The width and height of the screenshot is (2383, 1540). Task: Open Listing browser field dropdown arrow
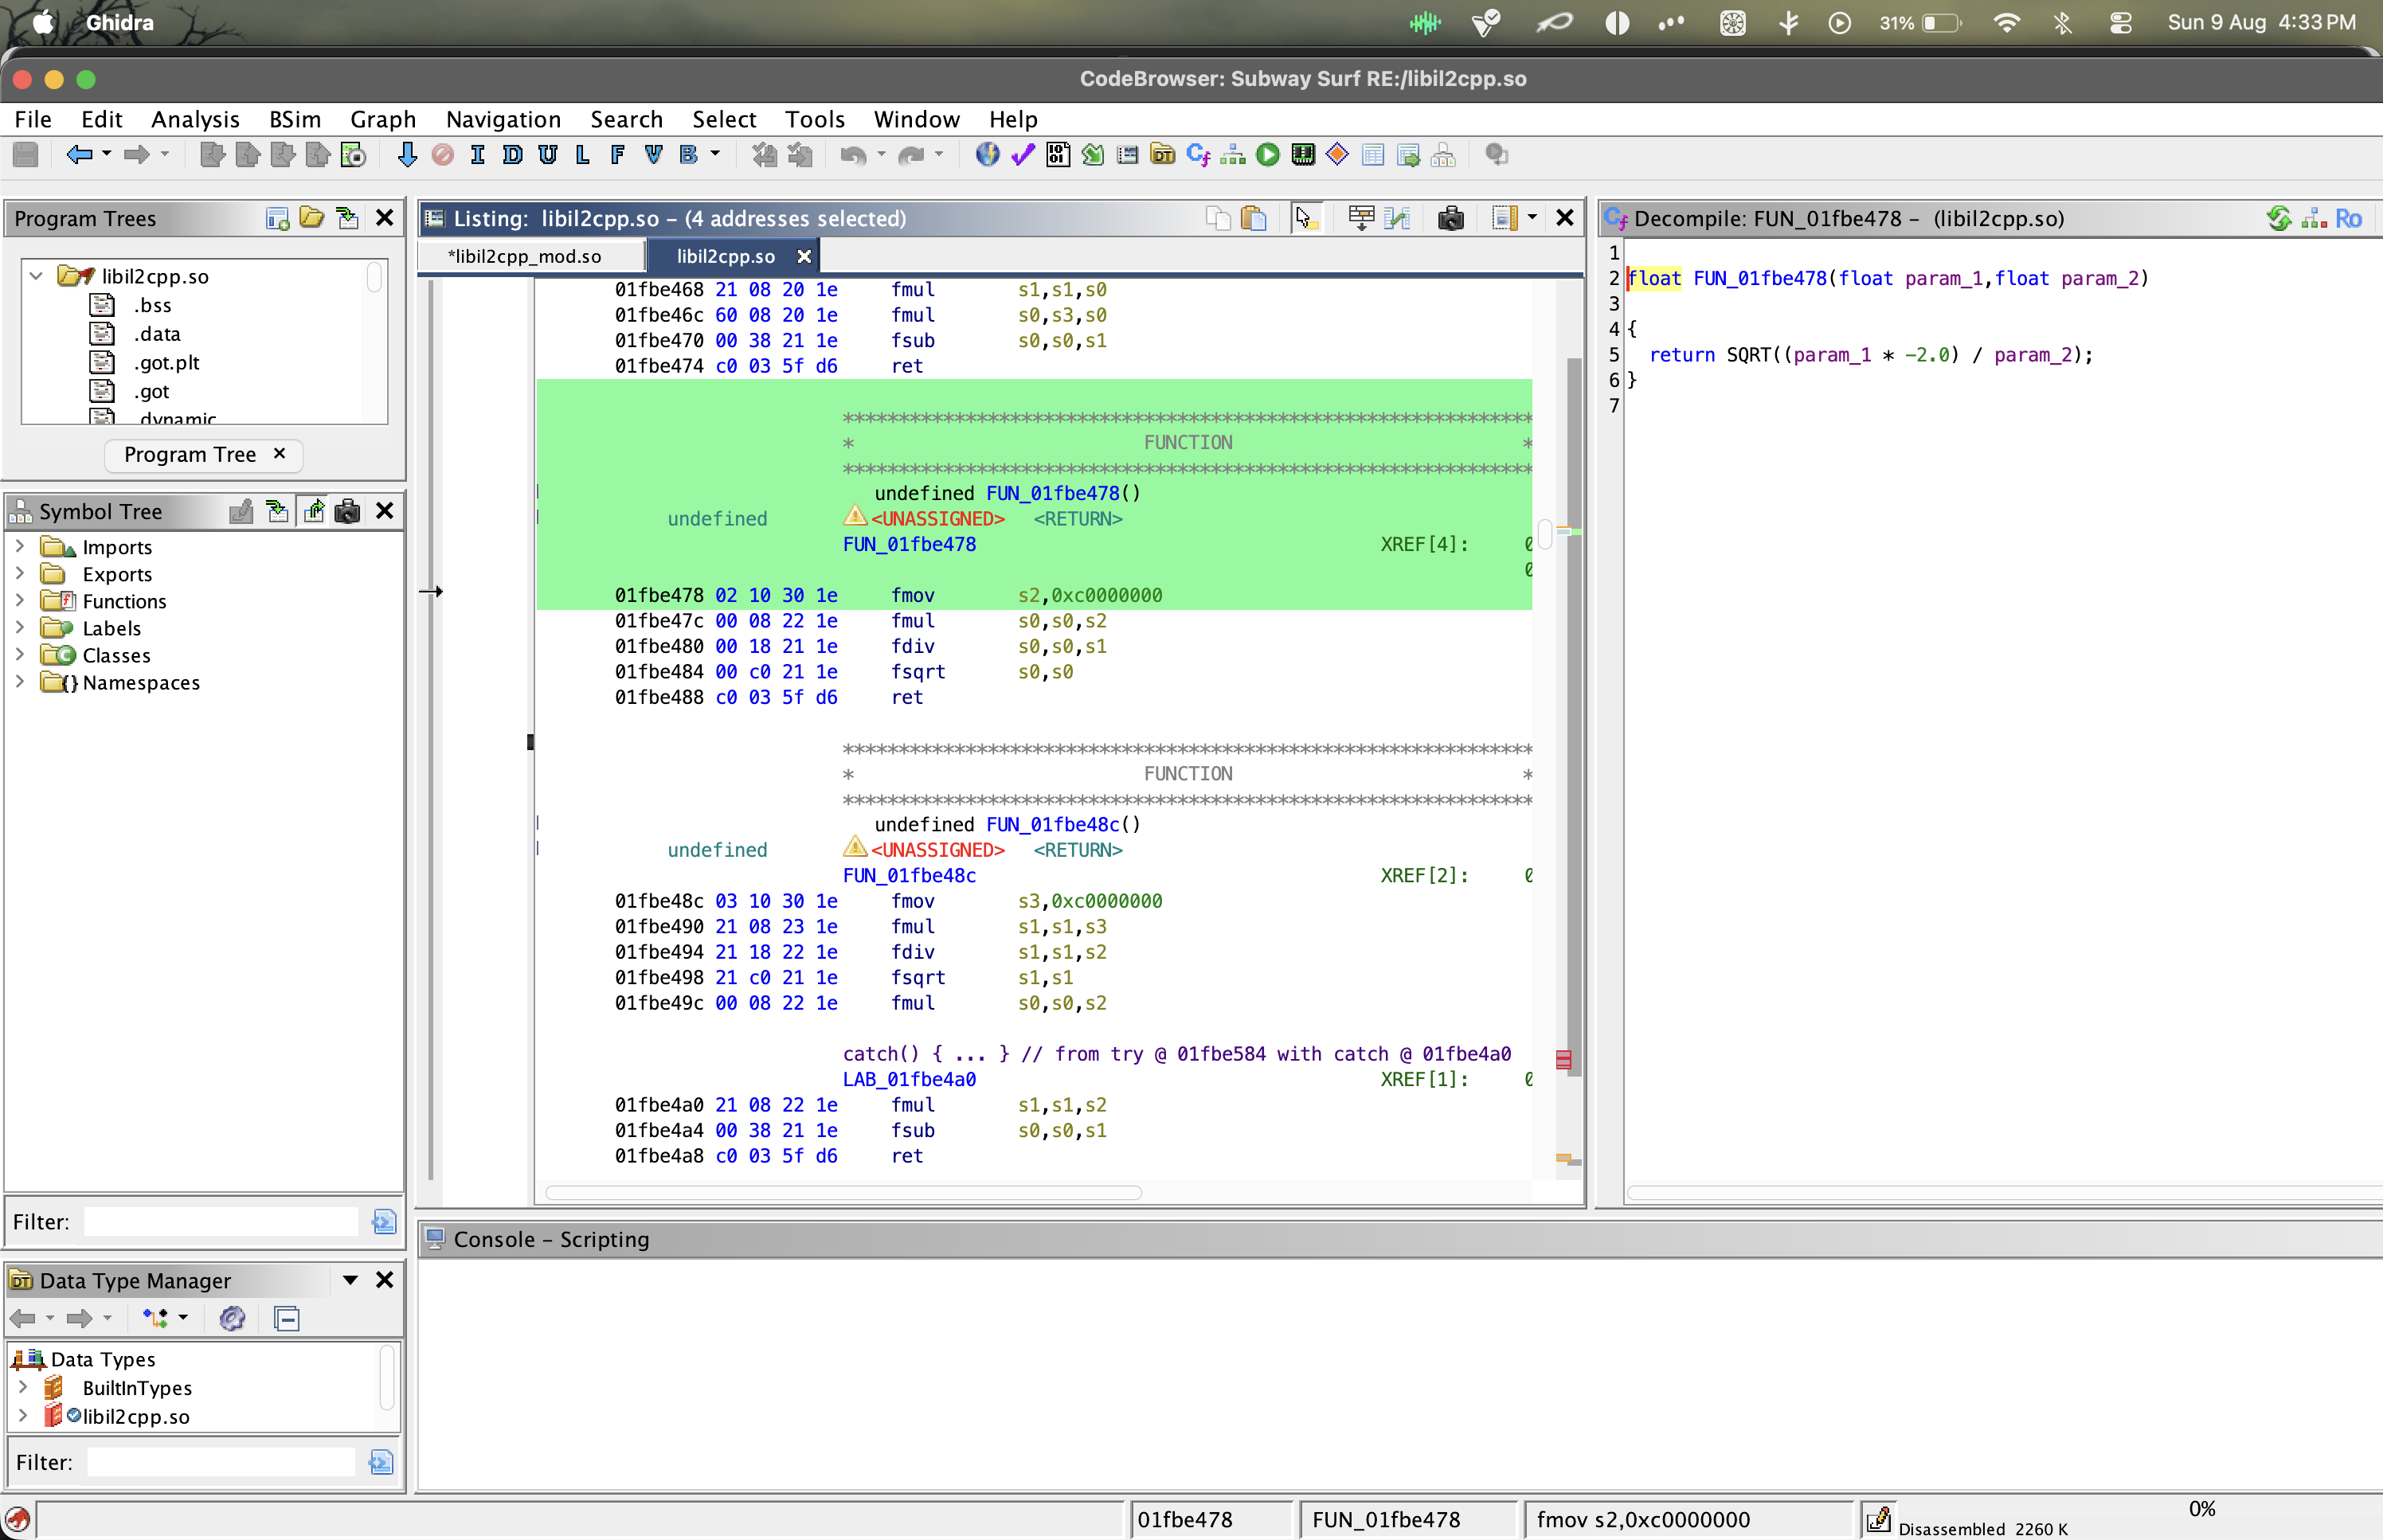tap(1531, 218)
